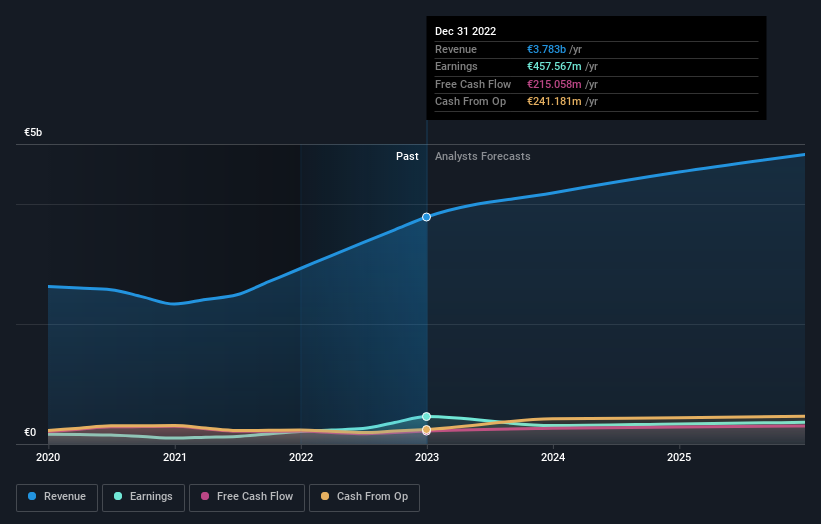Click the €241.181m cash from op value
Image resolution: width=821 pixels, height=524 pixels.
554,102
